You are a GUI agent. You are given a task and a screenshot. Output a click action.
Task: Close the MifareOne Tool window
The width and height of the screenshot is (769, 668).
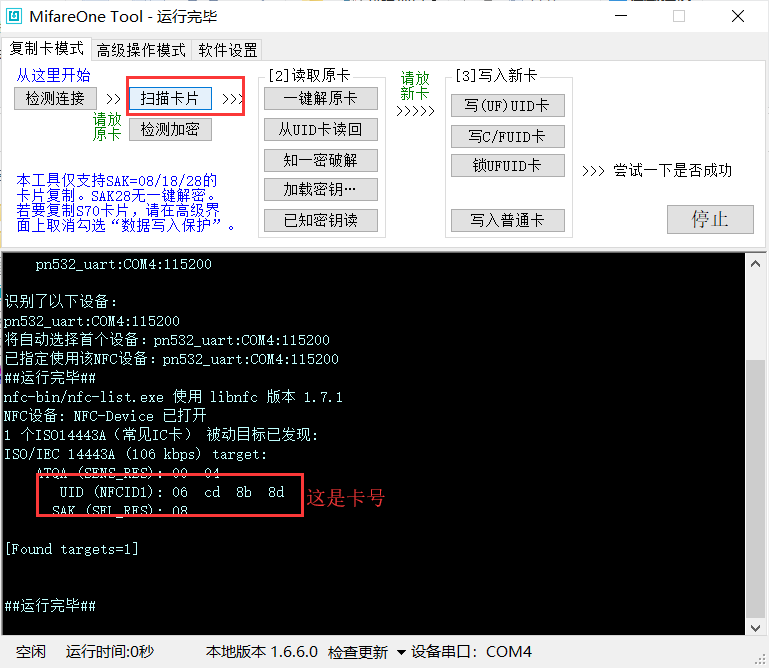click(738, 16)
